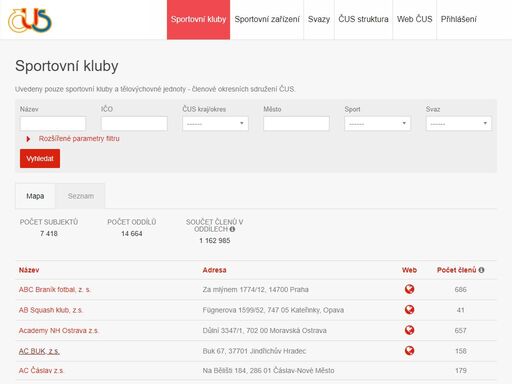Switch to the Seznam tab
512x384 pixels.
tap(81, 196)
